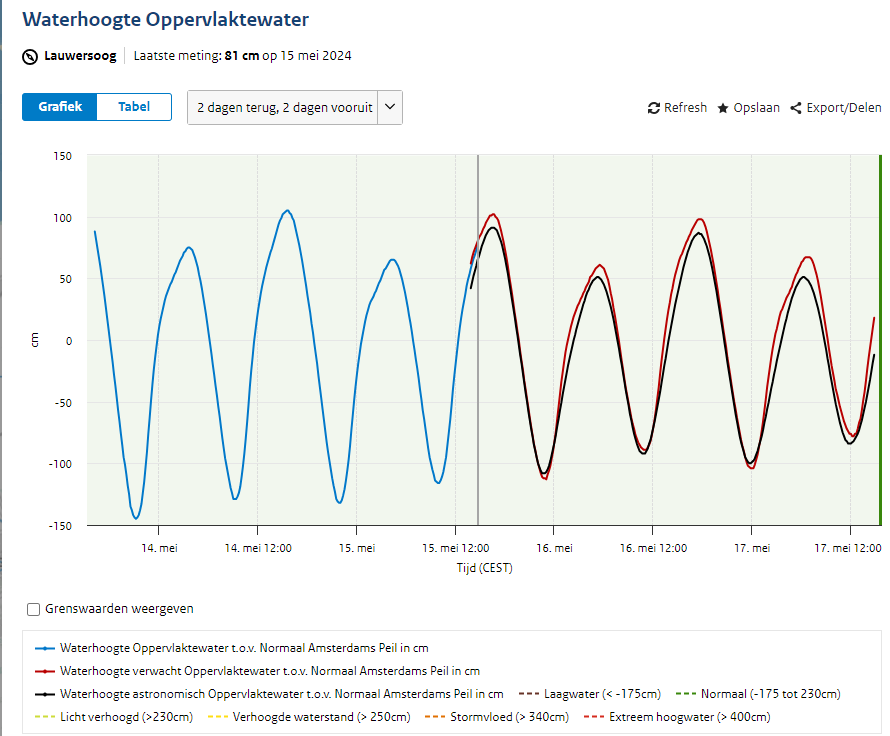
Task: Click the Export/Delen share icon
Action: pos(796,108)
